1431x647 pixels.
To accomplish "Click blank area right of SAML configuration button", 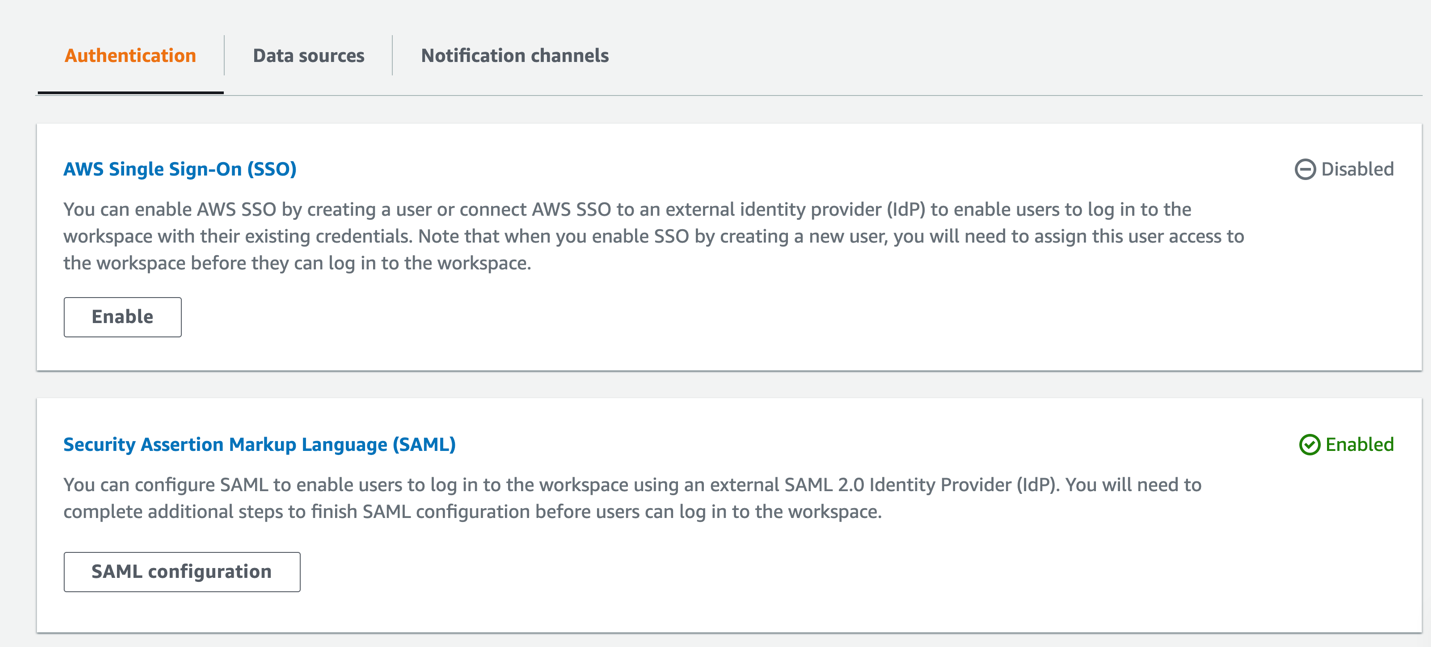I will [800, 572].
